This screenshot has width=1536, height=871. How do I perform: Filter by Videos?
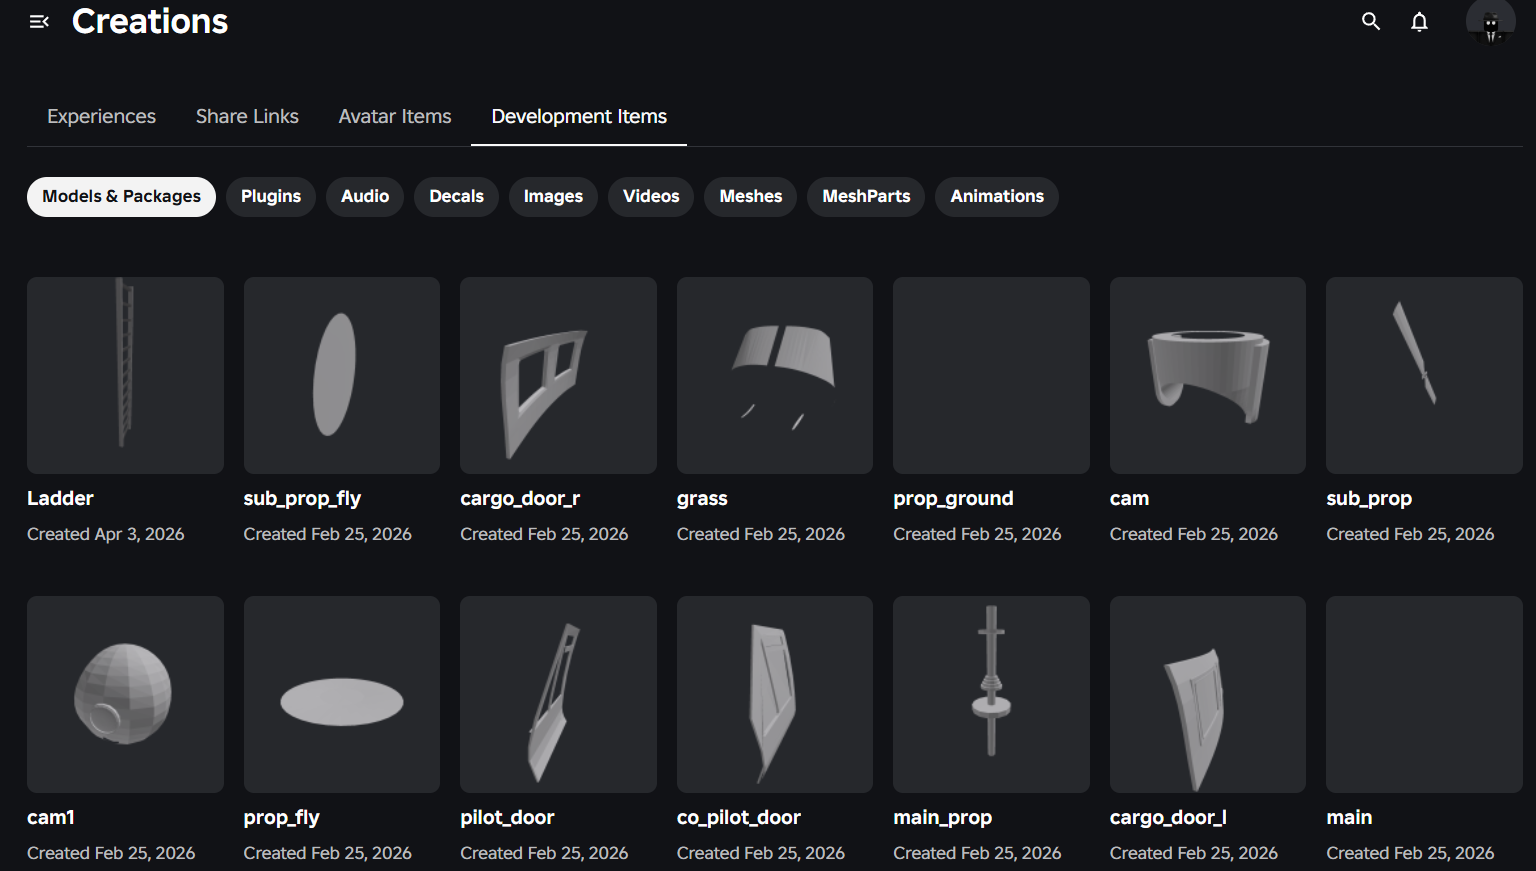[651, 197]
